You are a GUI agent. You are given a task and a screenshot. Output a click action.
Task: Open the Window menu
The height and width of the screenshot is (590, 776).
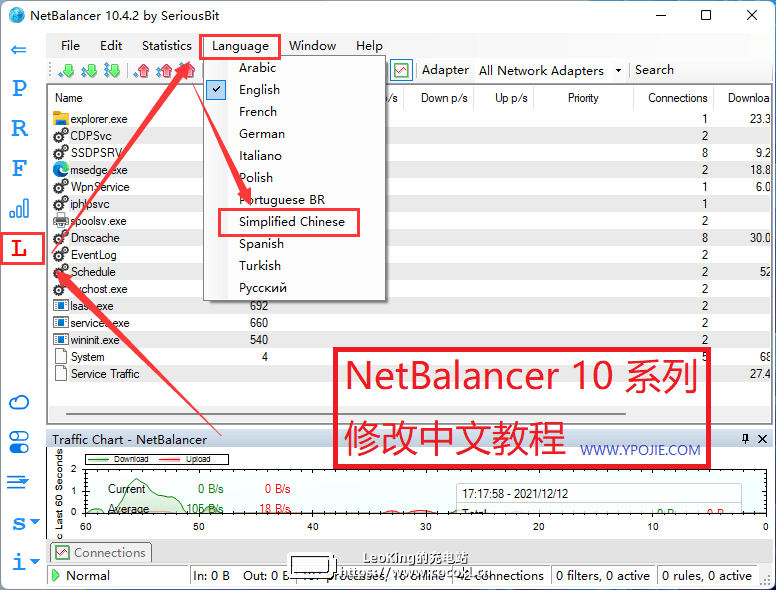pyautogui.click(x=312, y=46)
